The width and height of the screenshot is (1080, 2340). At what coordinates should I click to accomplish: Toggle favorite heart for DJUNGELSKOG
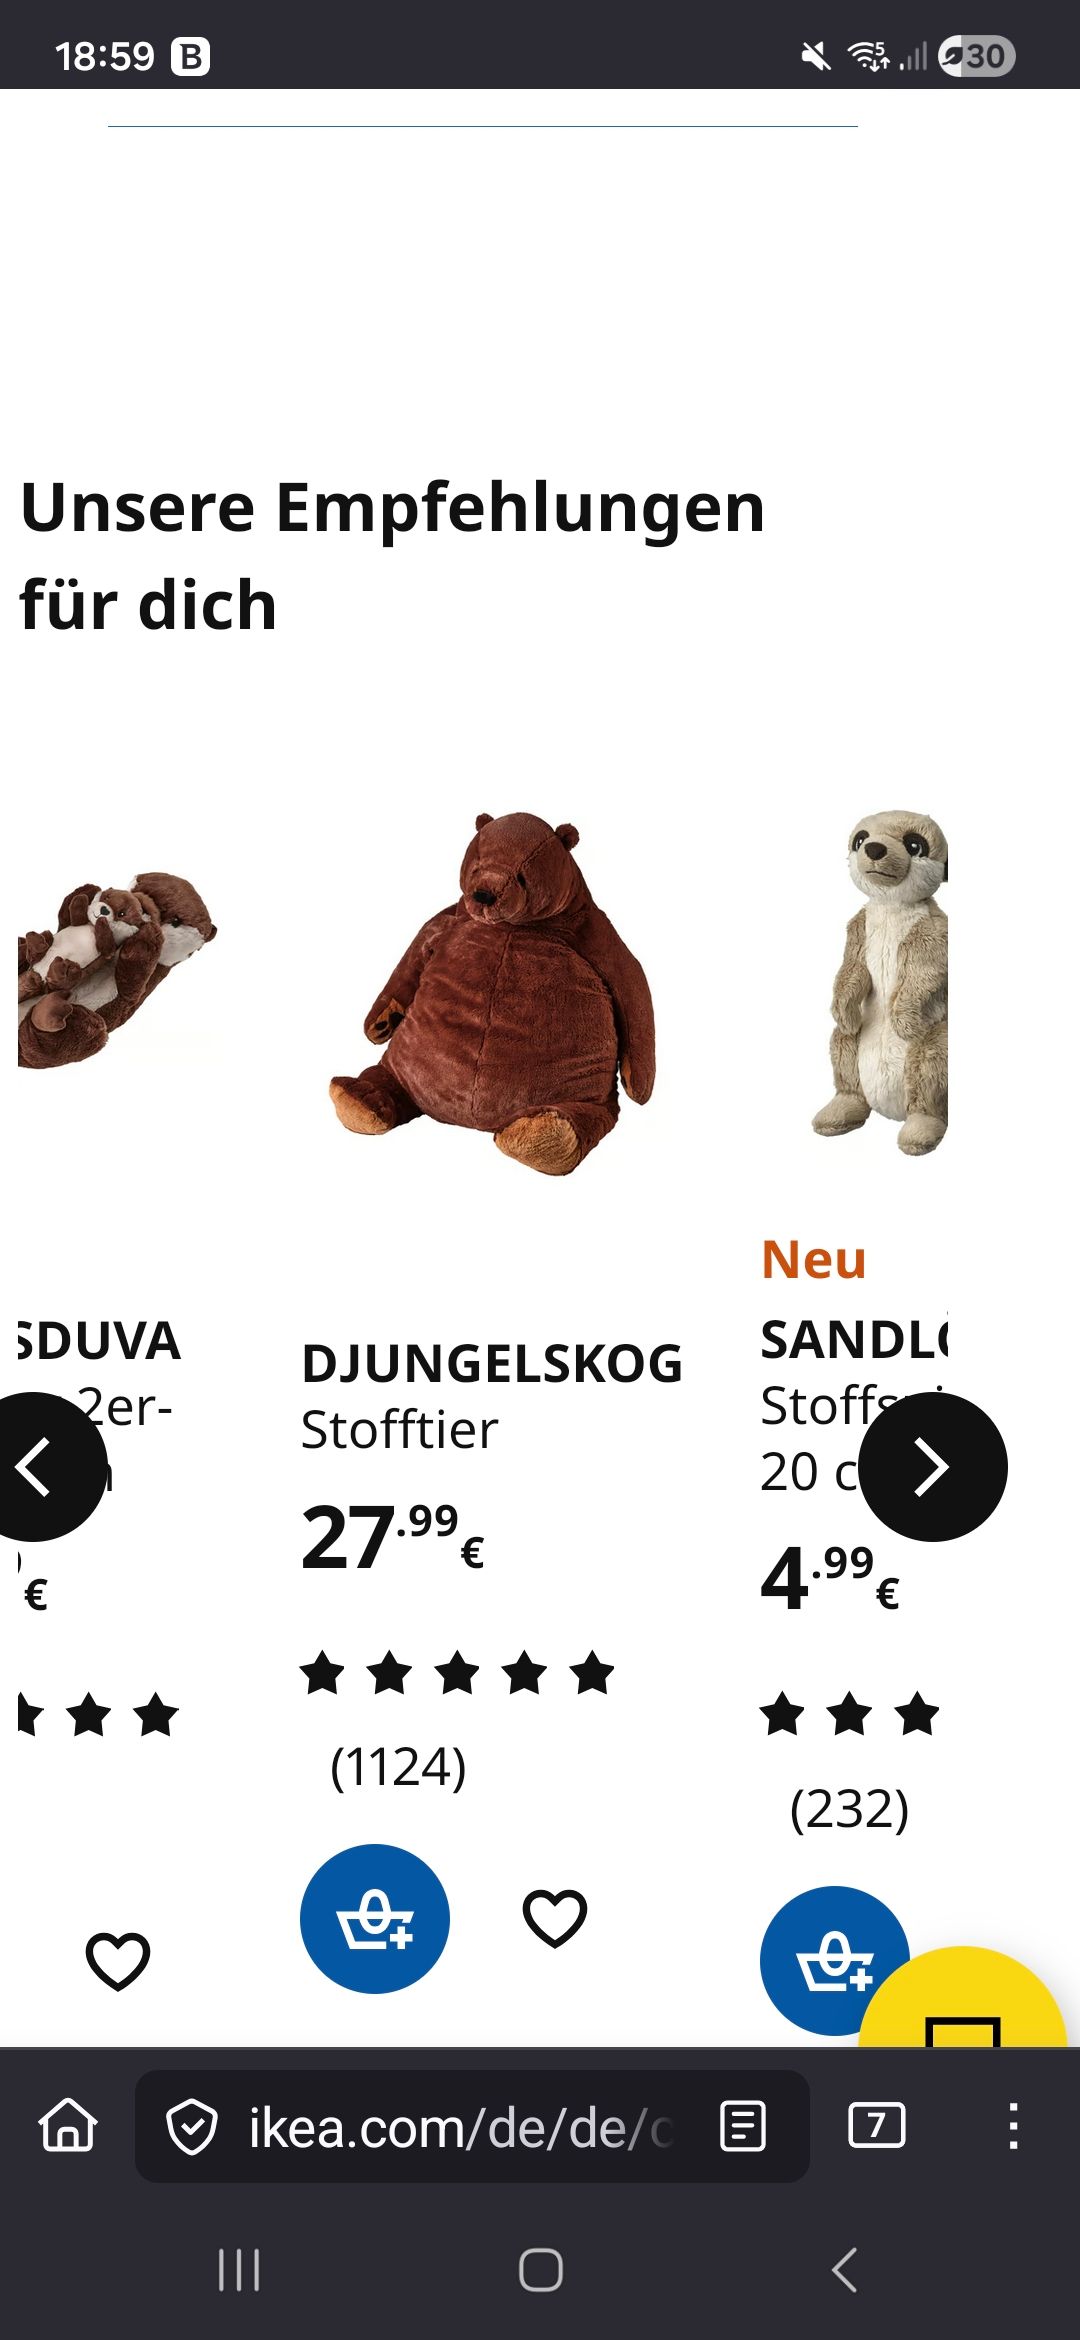pos(555,1918)
